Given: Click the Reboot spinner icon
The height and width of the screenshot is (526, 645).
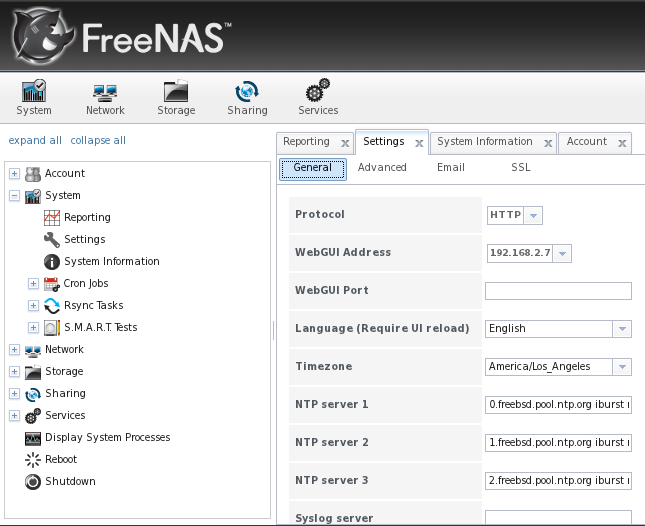Looking at the screenshot, I should (x=32, y=460).
